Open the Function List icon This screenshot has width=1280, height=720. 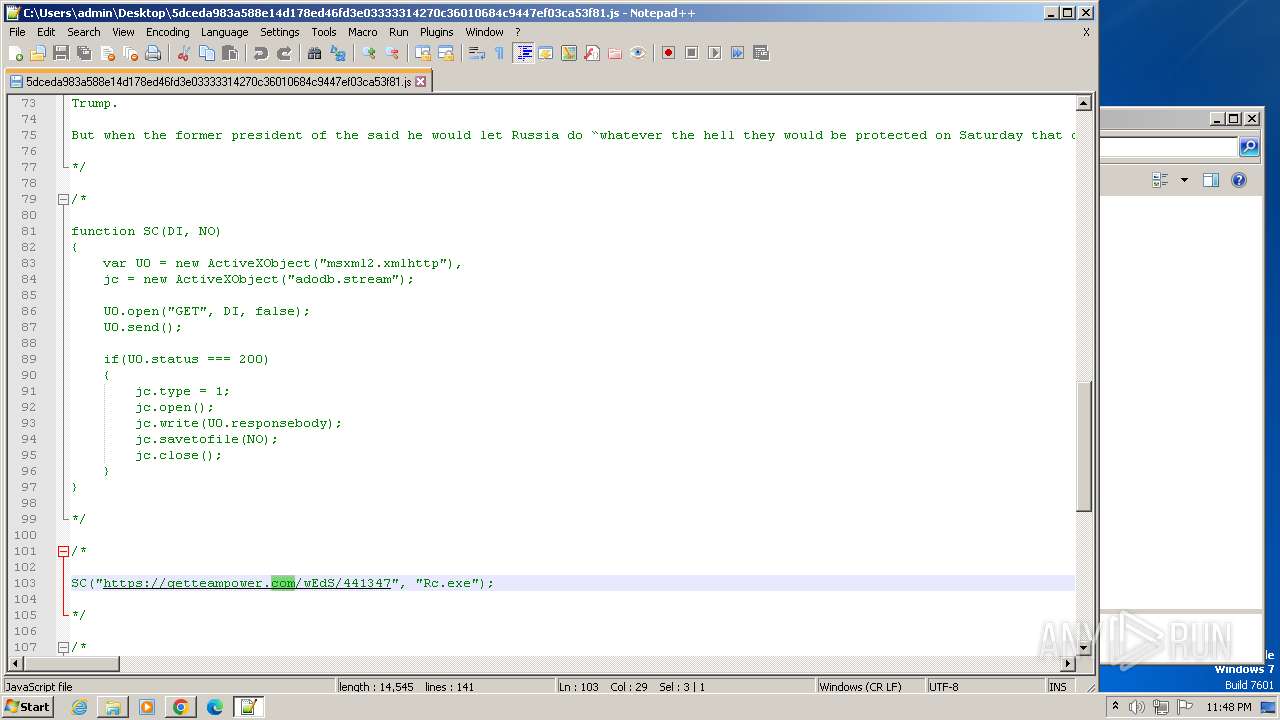click(x=592, y=53)
